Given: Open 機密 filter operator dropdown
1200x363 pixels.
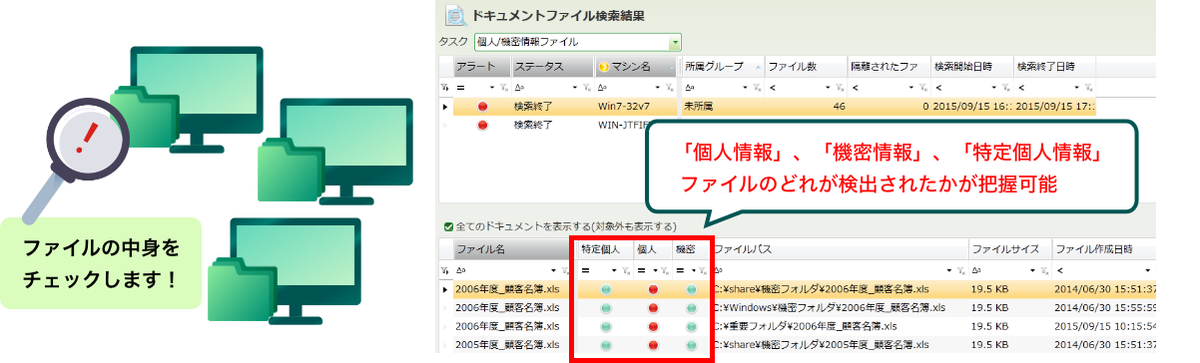Looking at the screenshot, I should [x=693, y=271].
